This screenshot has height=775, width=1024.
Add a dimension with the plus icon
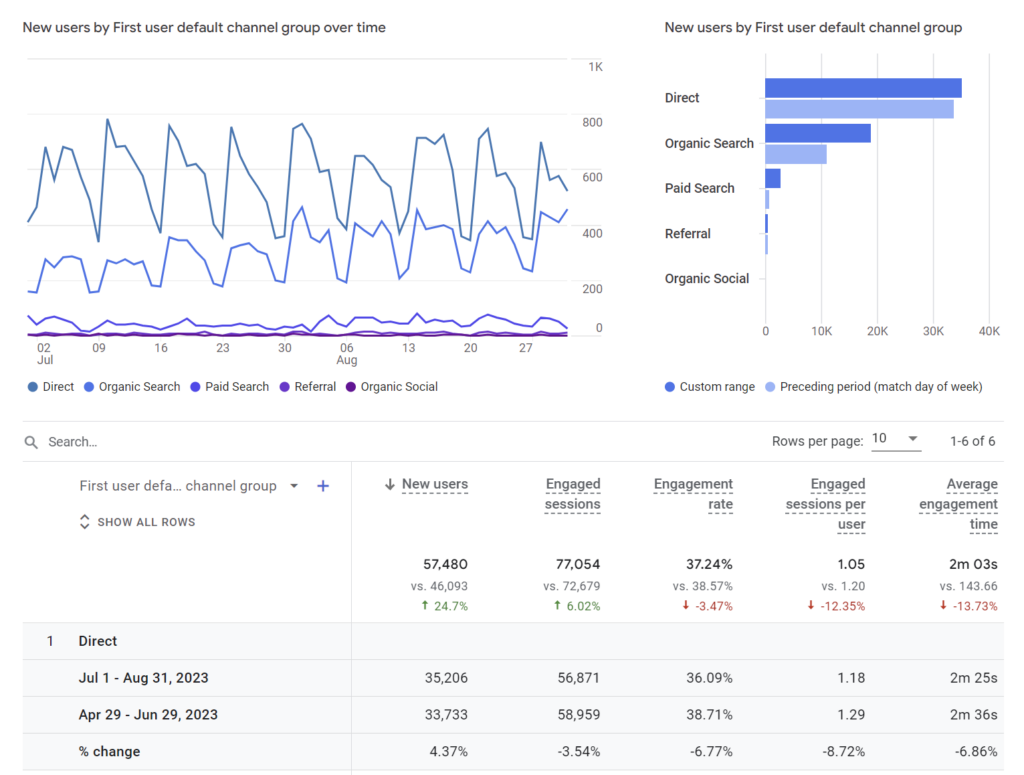323,486
